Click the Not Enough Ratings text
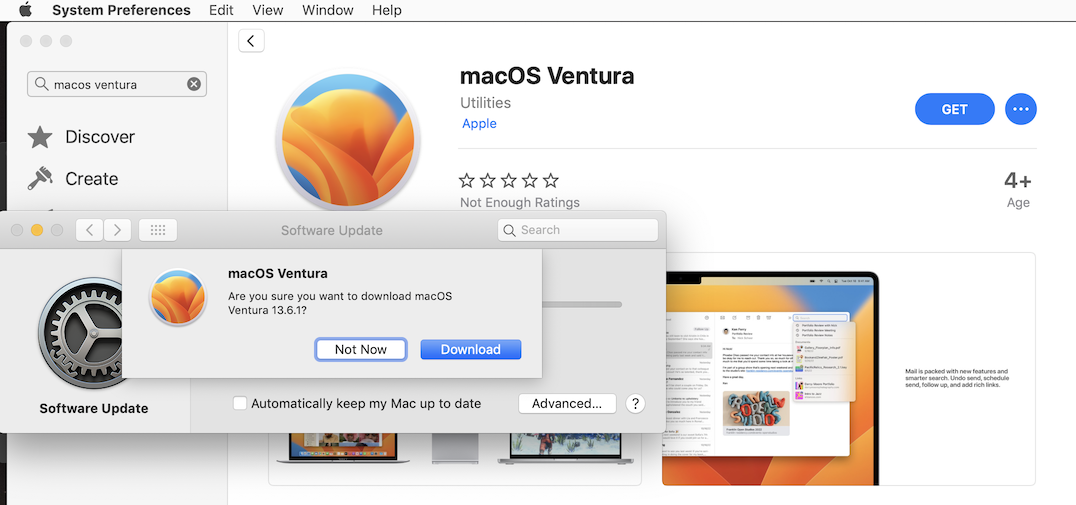Screen dimensions: 1076x505 [x=519, y=202]
